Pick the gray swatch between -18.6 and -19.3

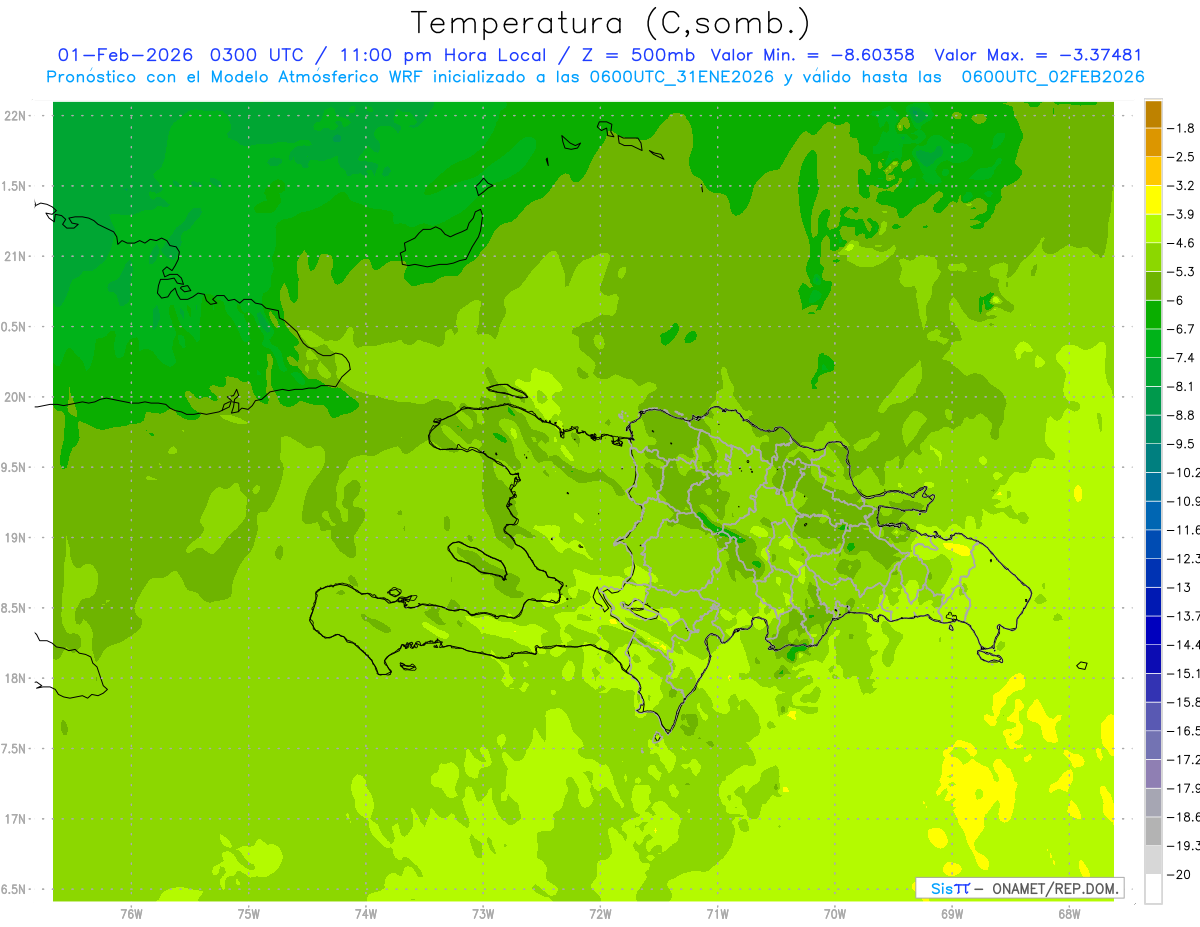[1153, 831]
